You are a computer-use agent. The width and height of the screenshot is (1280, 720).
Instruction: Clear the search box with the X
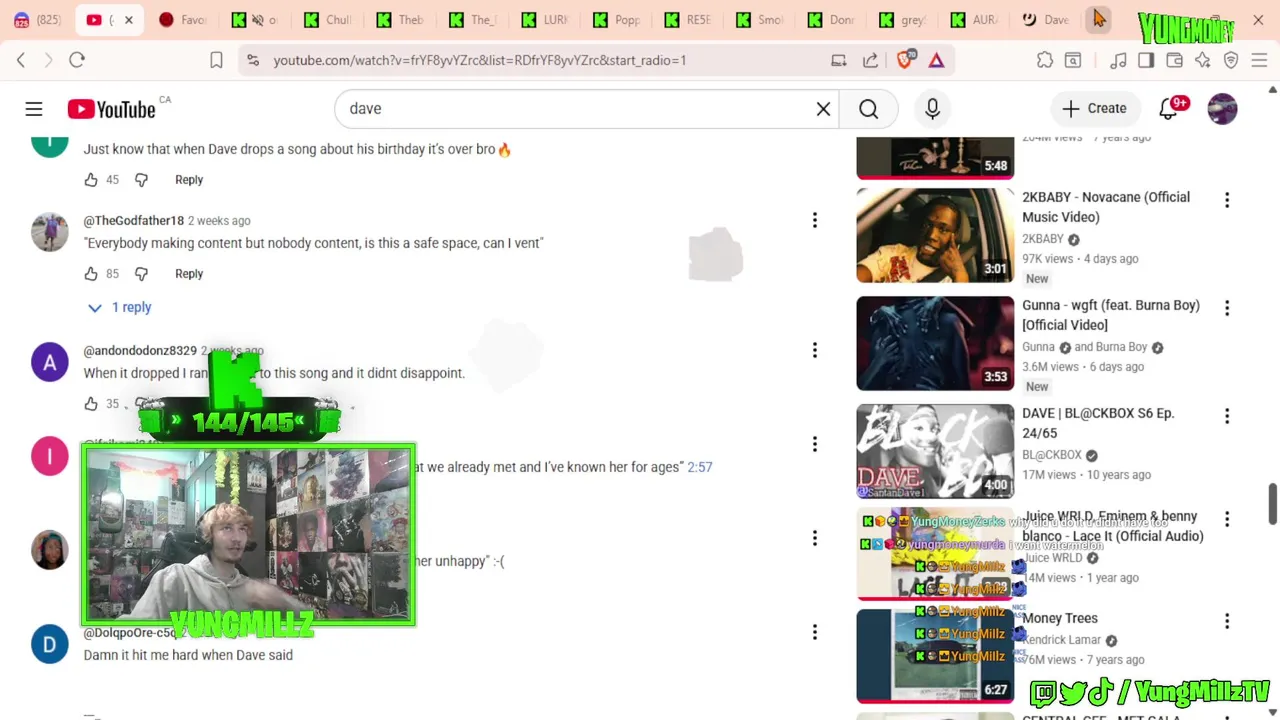[x=823, y=109]
